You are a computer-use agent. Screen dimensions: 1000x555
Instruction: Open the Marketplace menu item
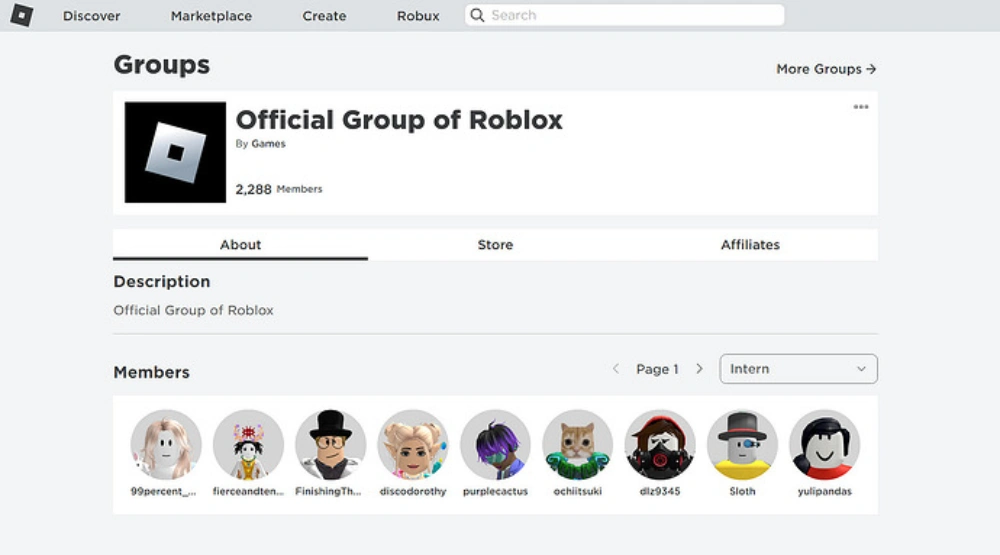[x=211, y=16]
